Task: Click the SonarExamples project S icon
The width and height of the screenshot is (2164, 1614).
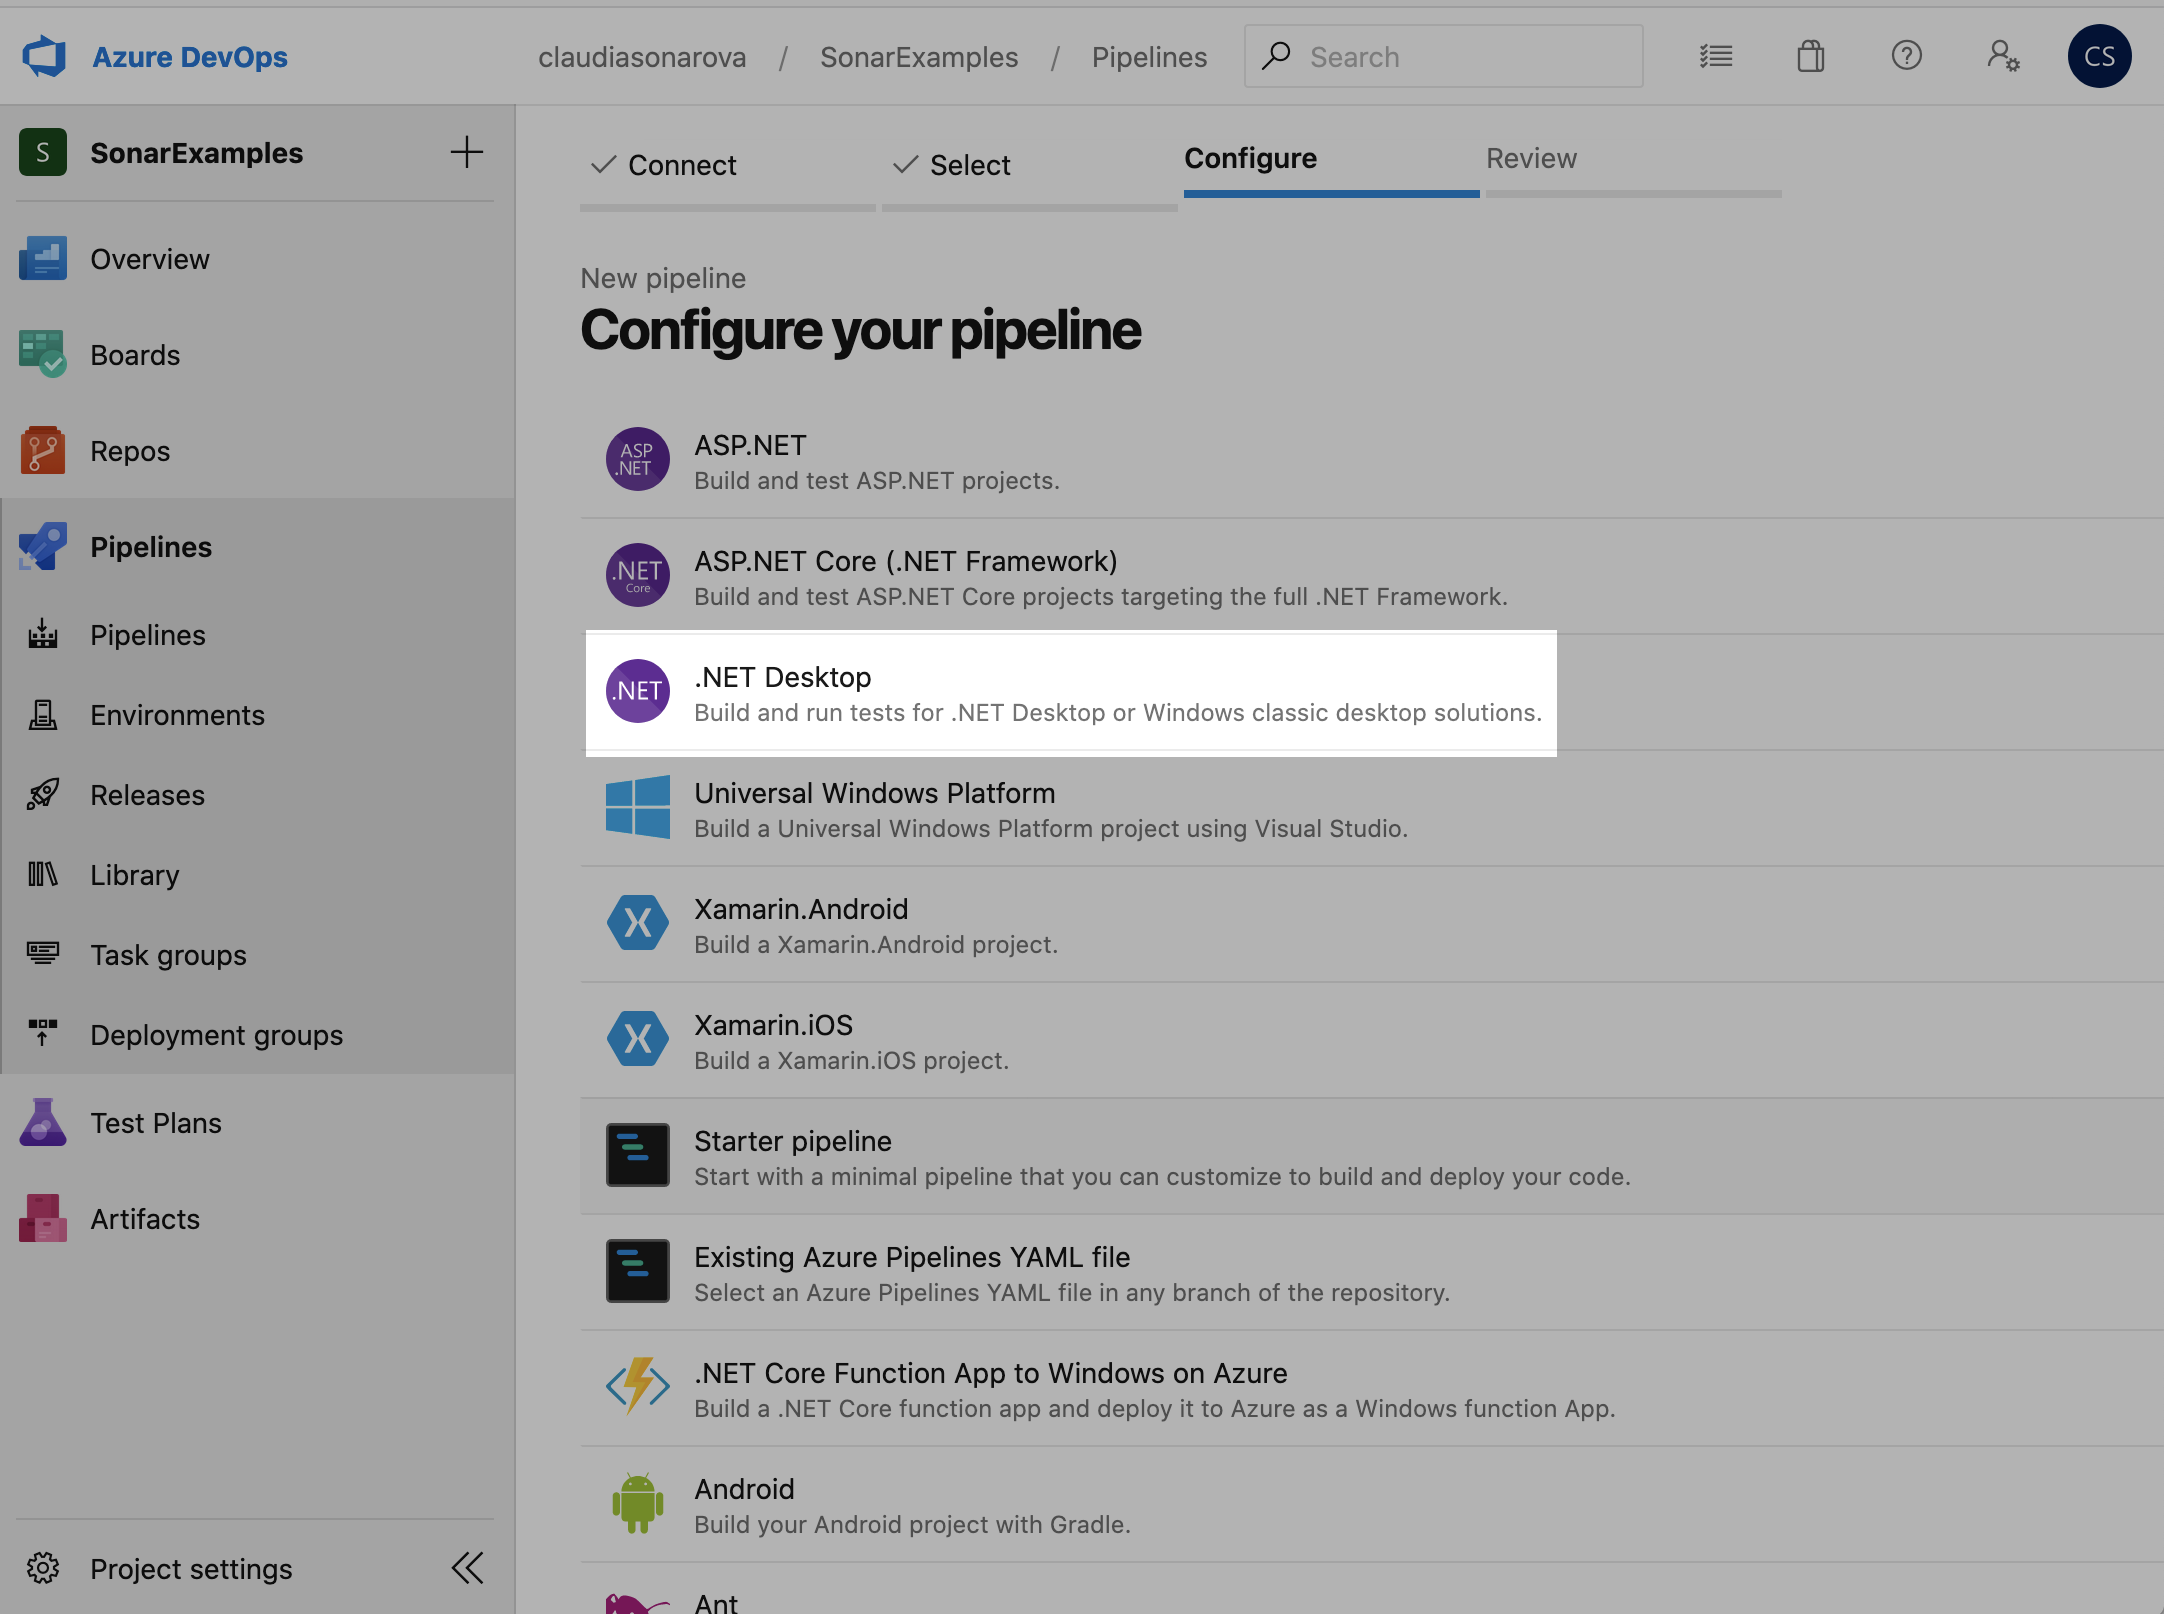Action: click(x=43, y=152)
